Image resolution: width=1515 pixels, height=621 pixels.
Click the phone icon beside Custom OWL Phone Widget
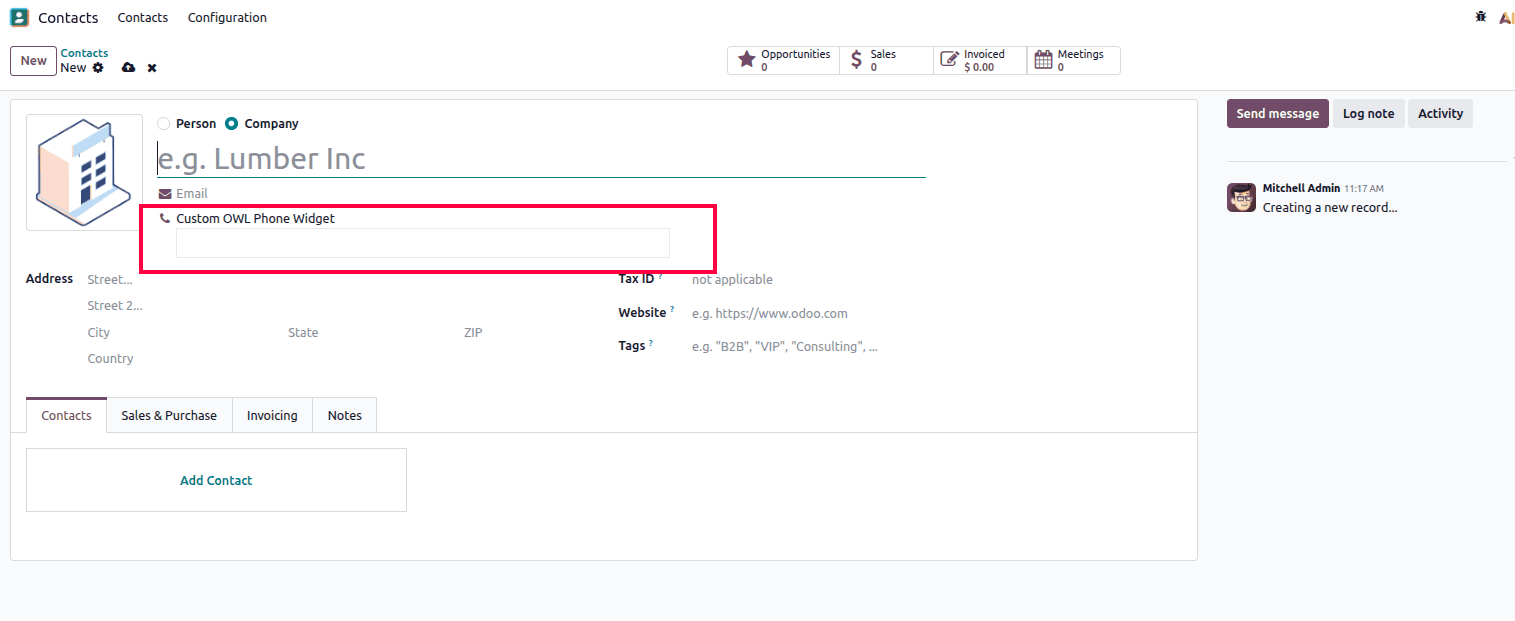pos(165,218)
